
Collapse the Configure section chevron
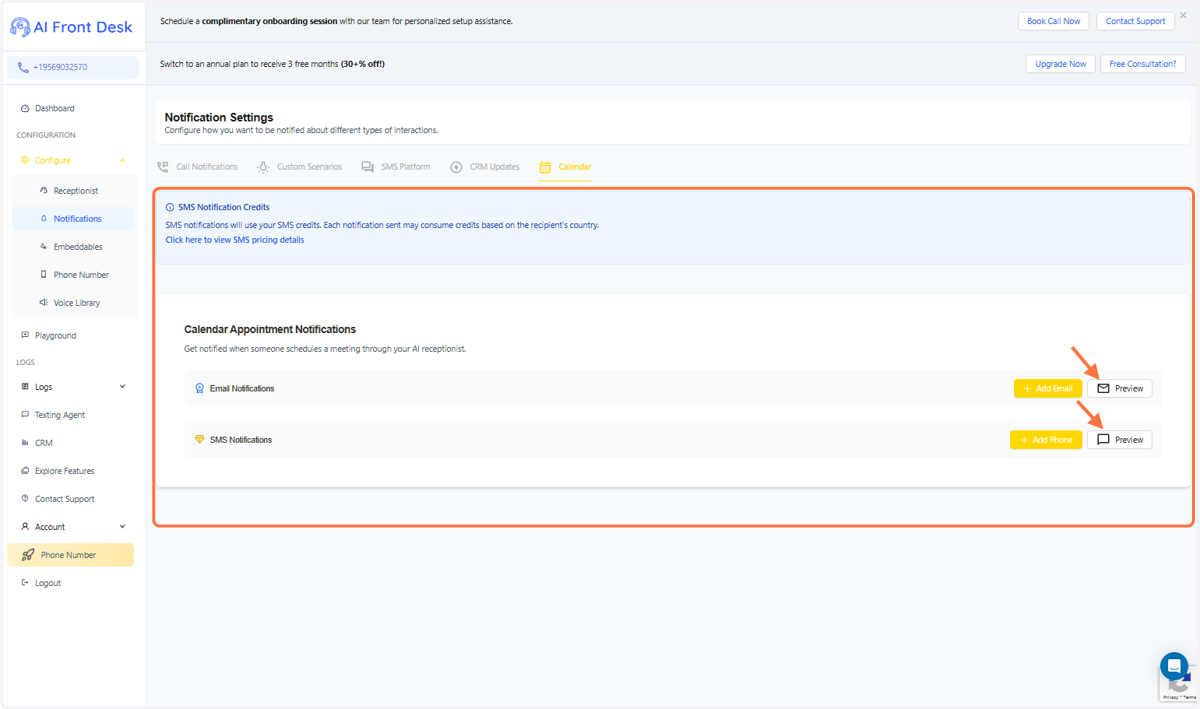[122, 160]
